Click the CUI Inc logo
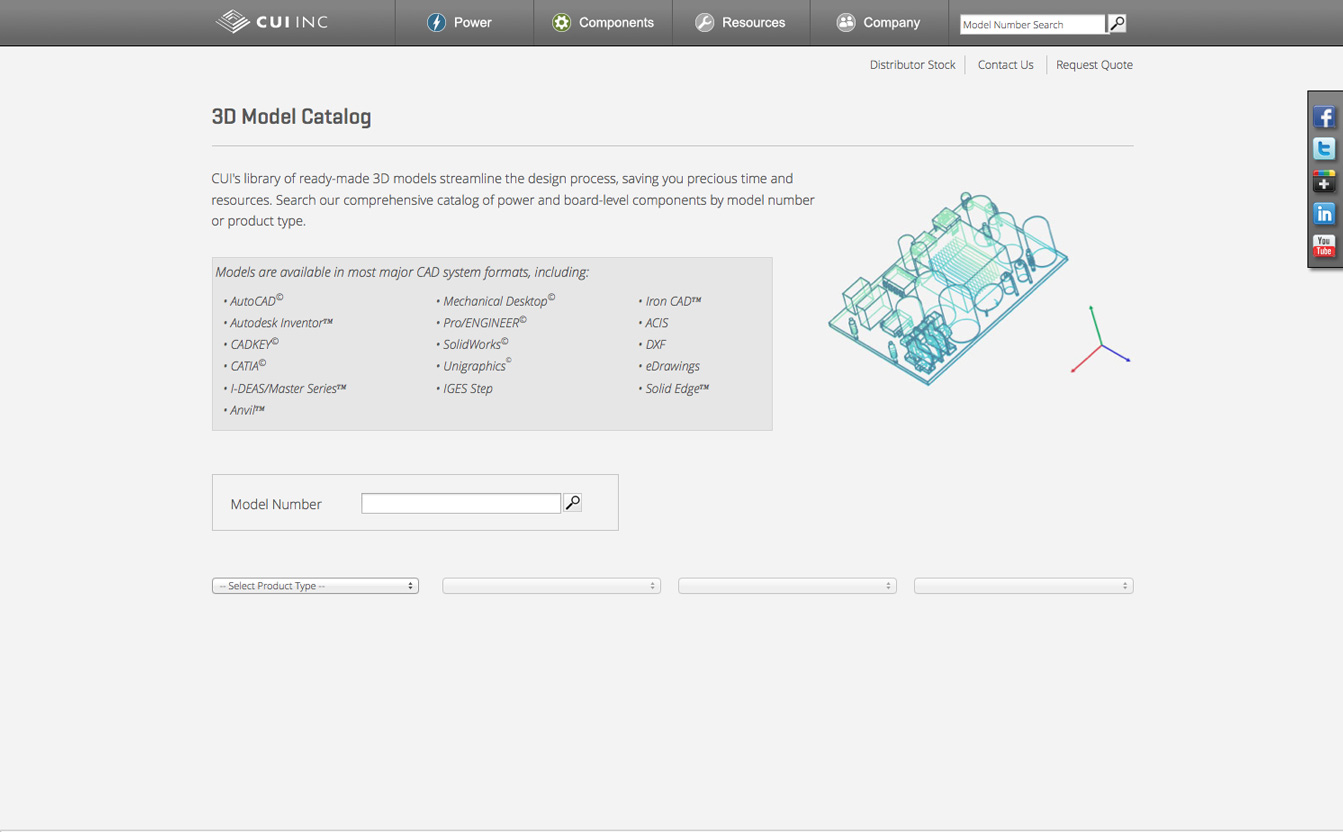The width and height of the screenshot is (1343, 832). [x=272, y=22]
